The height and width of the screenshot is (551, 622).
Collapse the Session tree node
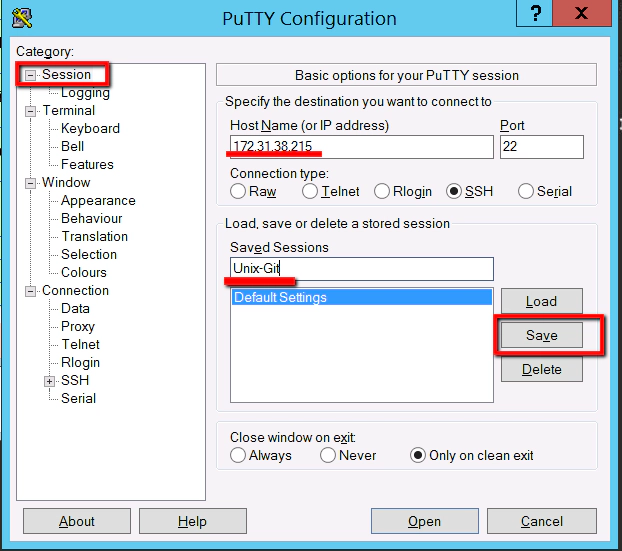click(30, 75)
